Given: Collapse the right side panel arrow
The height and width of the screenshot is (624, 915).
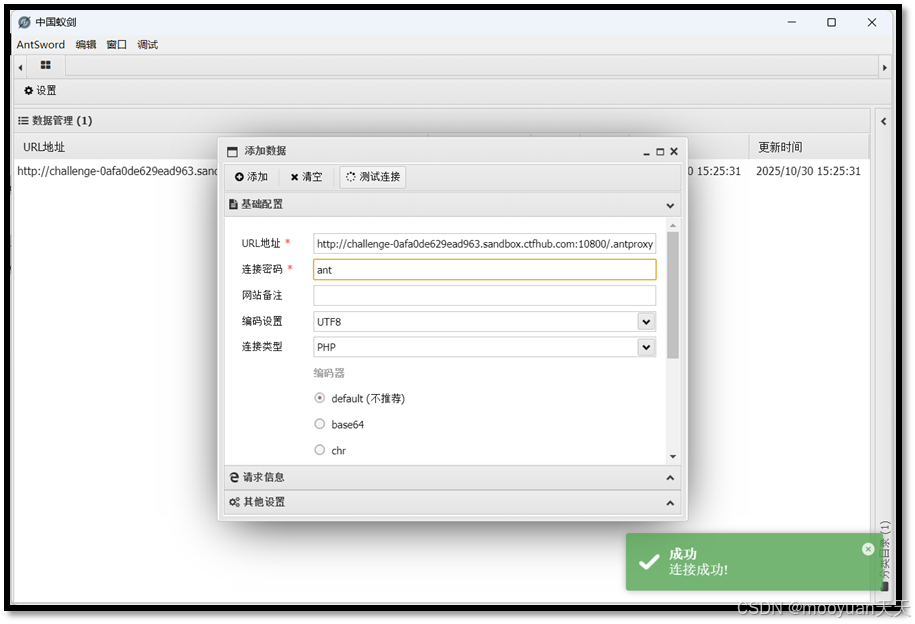Looking at the screenshot, I should coord(883,121).
